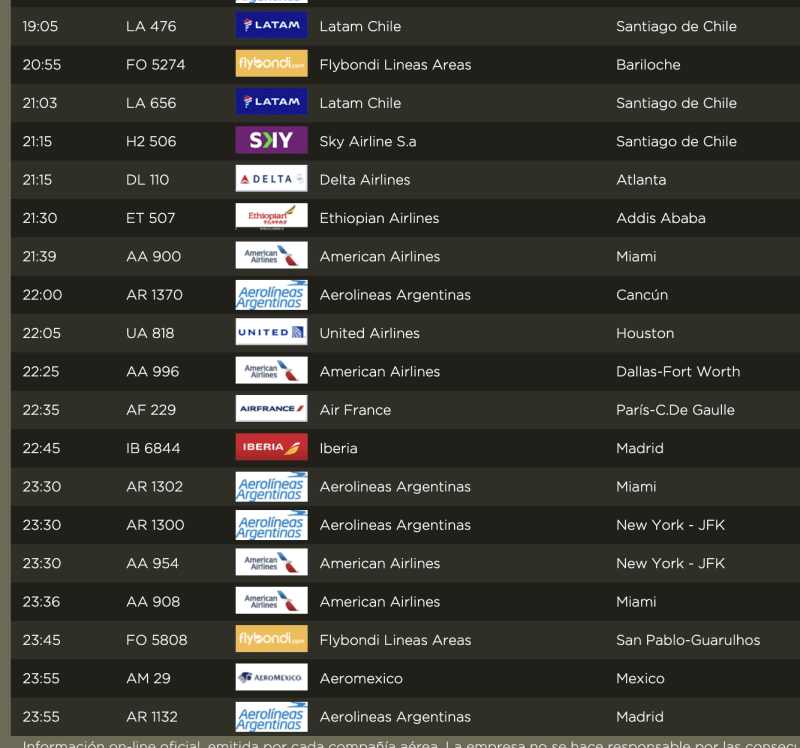Select flight number IB 6844
800x748 pixels.
153,448
